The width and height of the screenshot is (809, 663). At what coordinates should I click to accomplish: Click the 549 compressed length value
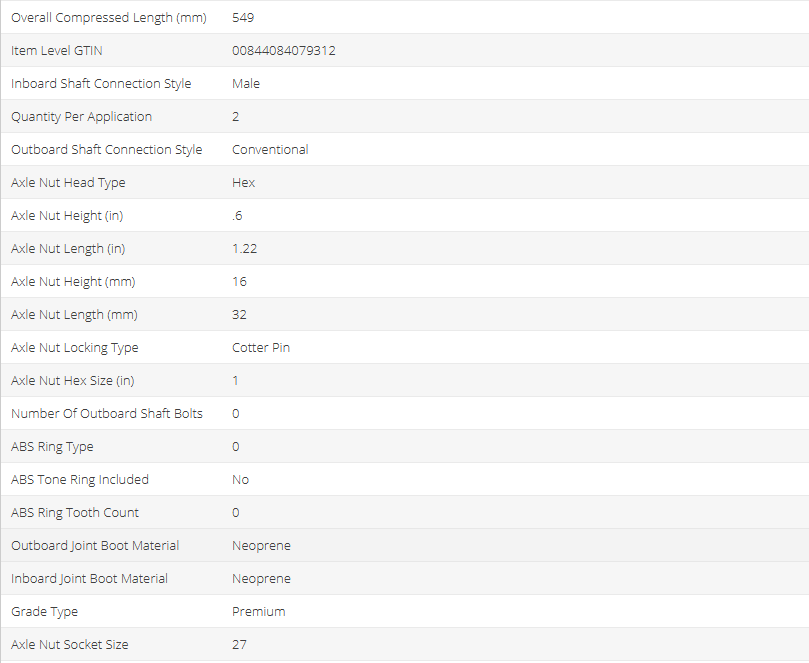click(243, 18)
